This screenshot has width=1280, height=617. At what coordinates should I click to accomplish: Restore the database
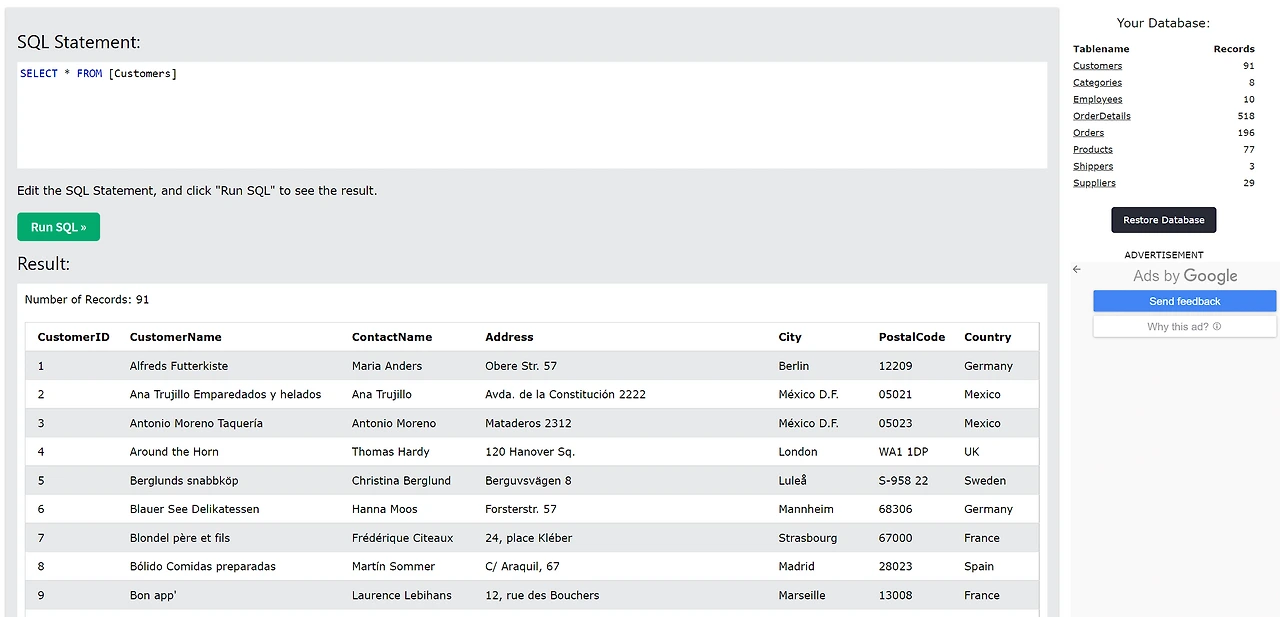coord(1164,220)
